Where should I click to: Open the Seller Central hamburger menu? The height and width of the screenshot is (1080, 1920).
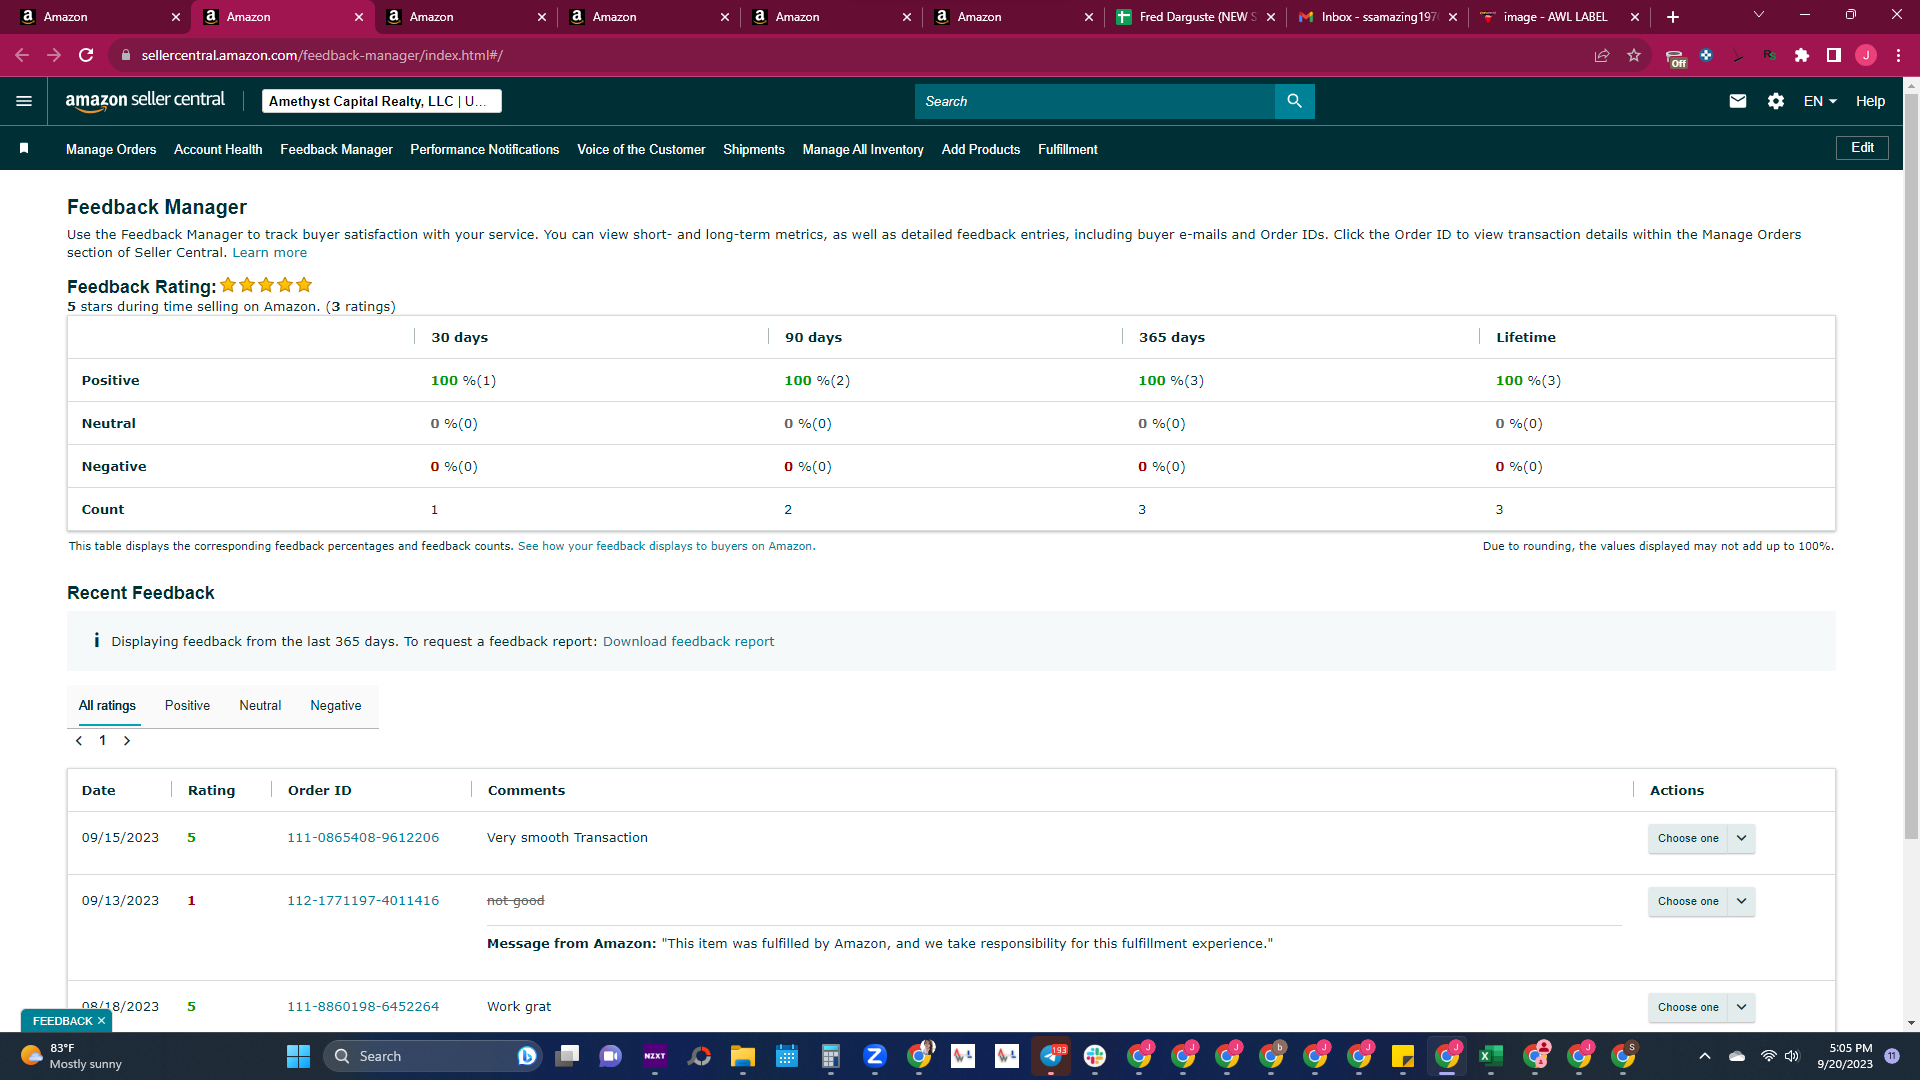(x=24, y=101)
